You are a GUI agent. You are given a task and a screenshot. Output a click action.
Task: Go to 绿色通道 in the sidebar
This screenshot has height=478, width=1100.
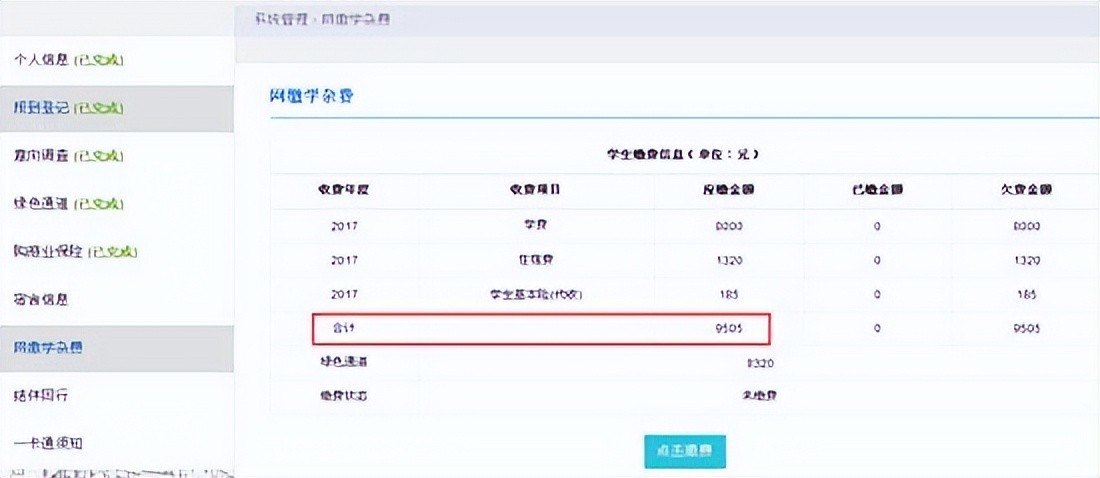pos(68,204)
